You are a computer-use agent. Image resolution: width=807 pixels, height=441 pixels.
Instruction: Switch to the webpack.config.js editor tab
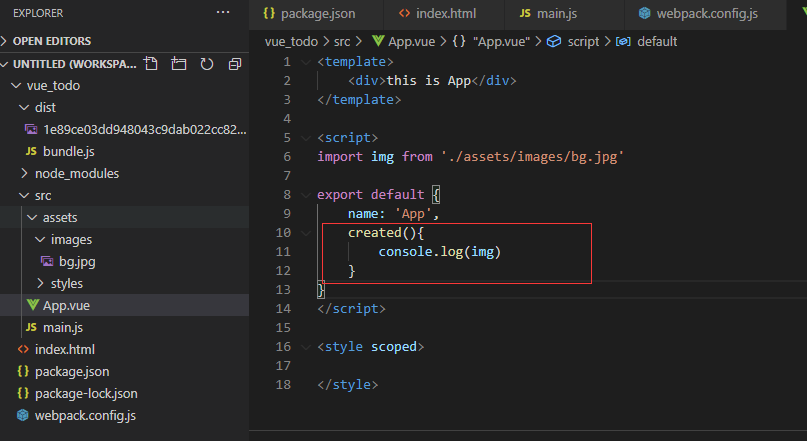coord(705,14)
